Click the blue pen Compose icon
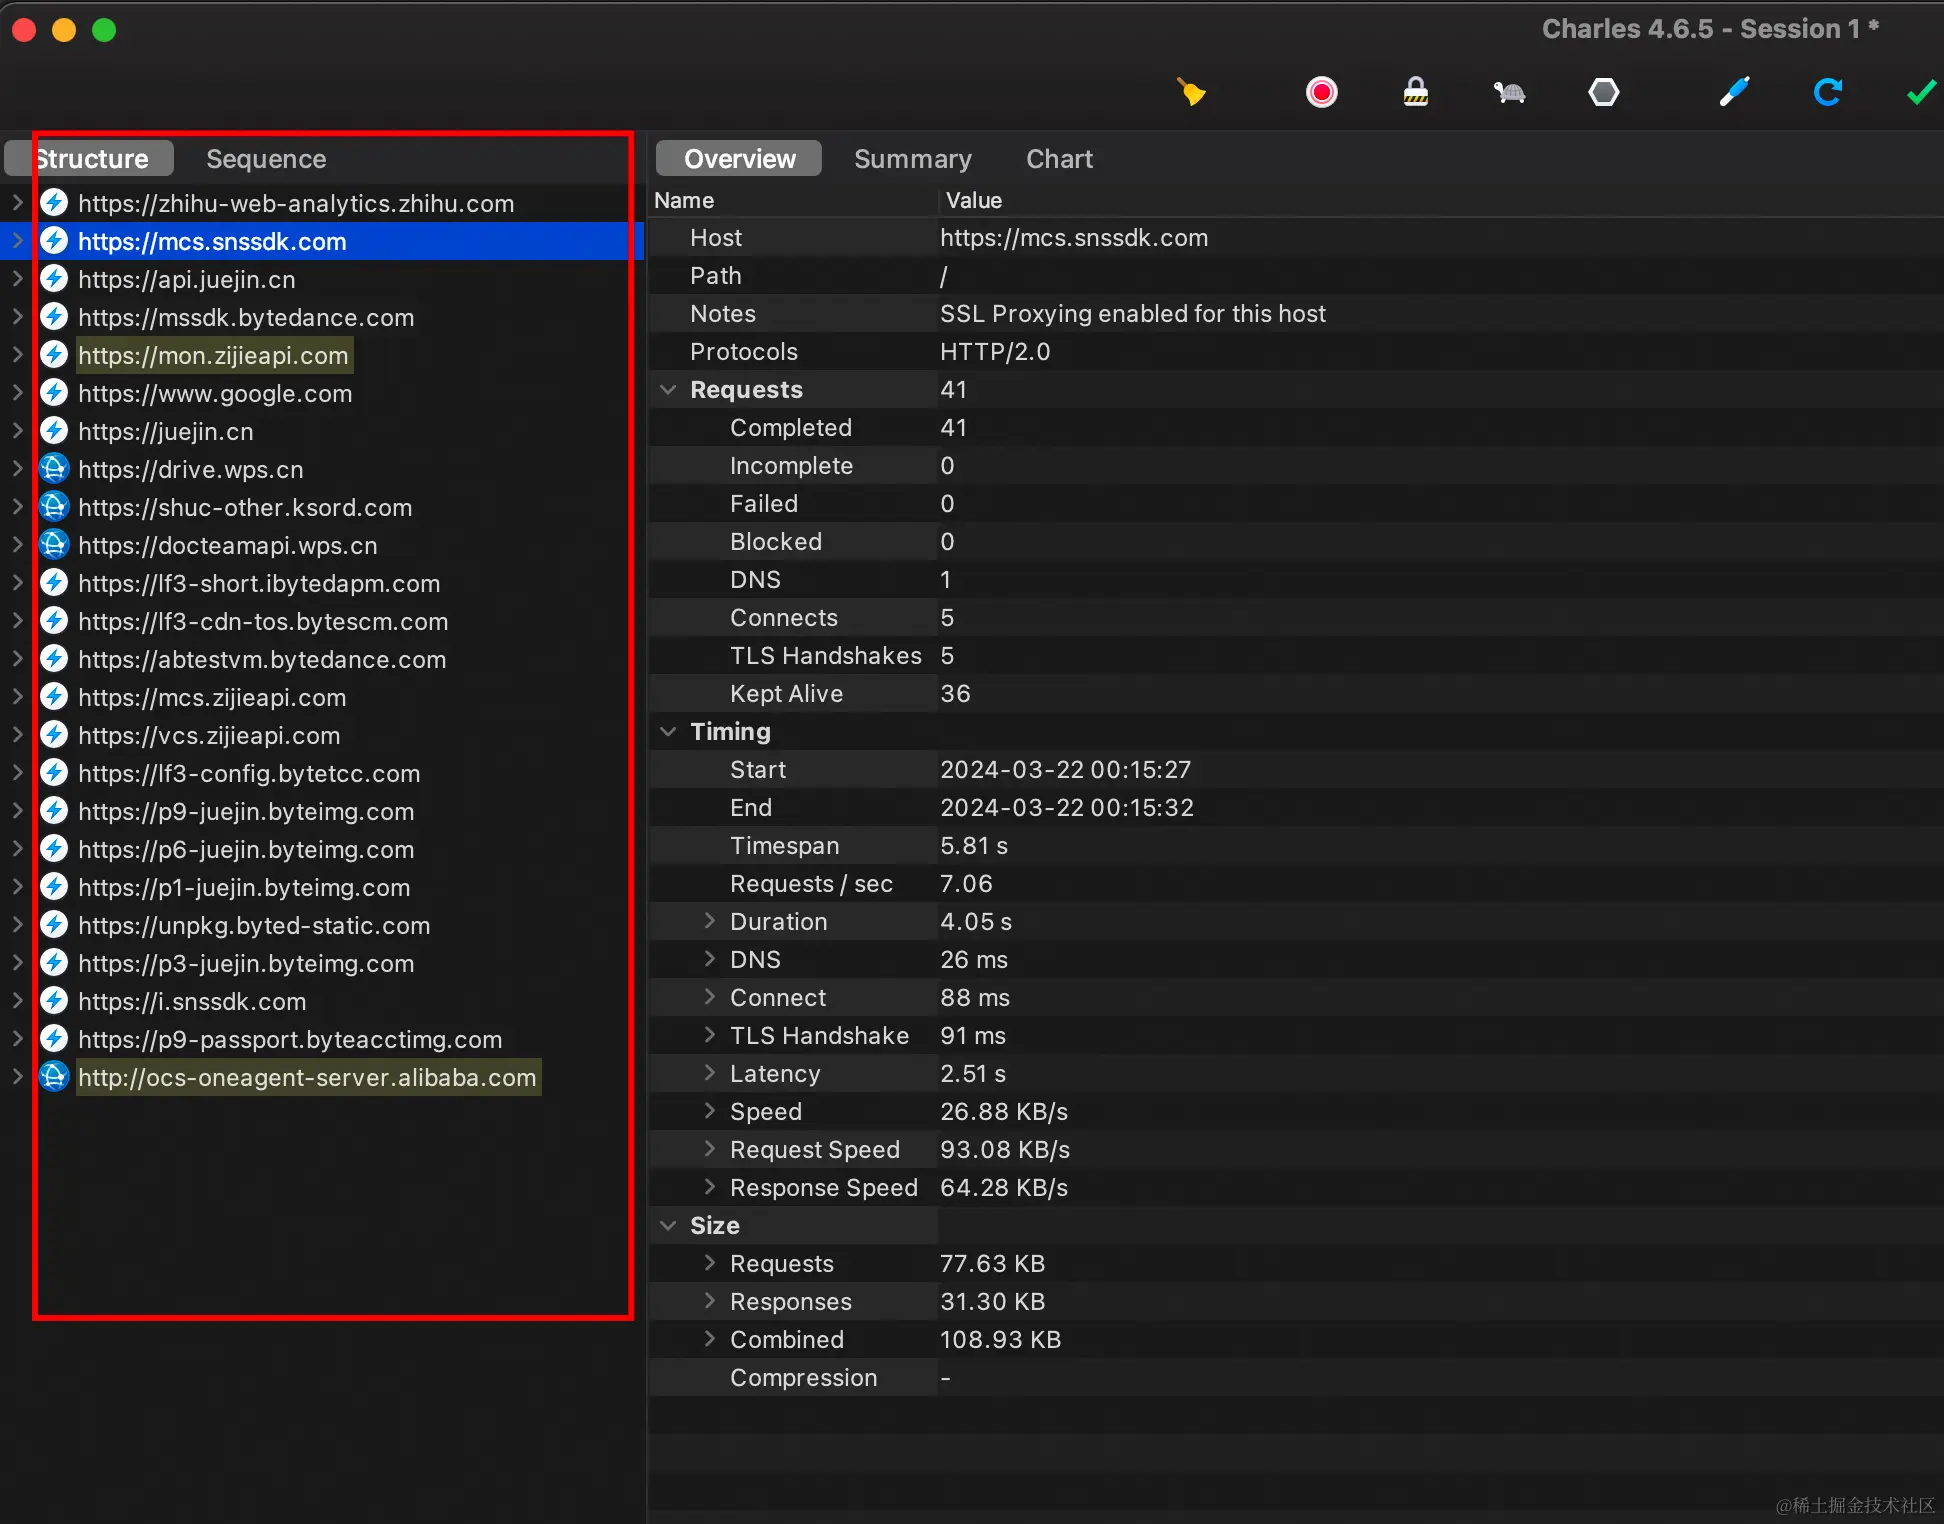1944x1524 pixels. click(x=1734, y=93)
